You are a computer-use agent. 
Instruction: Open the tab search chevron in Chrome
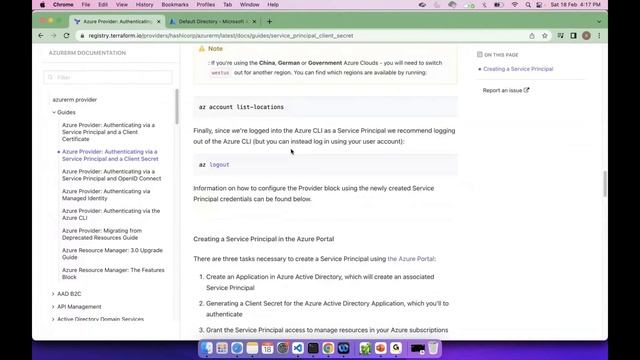tap(599, 22)
